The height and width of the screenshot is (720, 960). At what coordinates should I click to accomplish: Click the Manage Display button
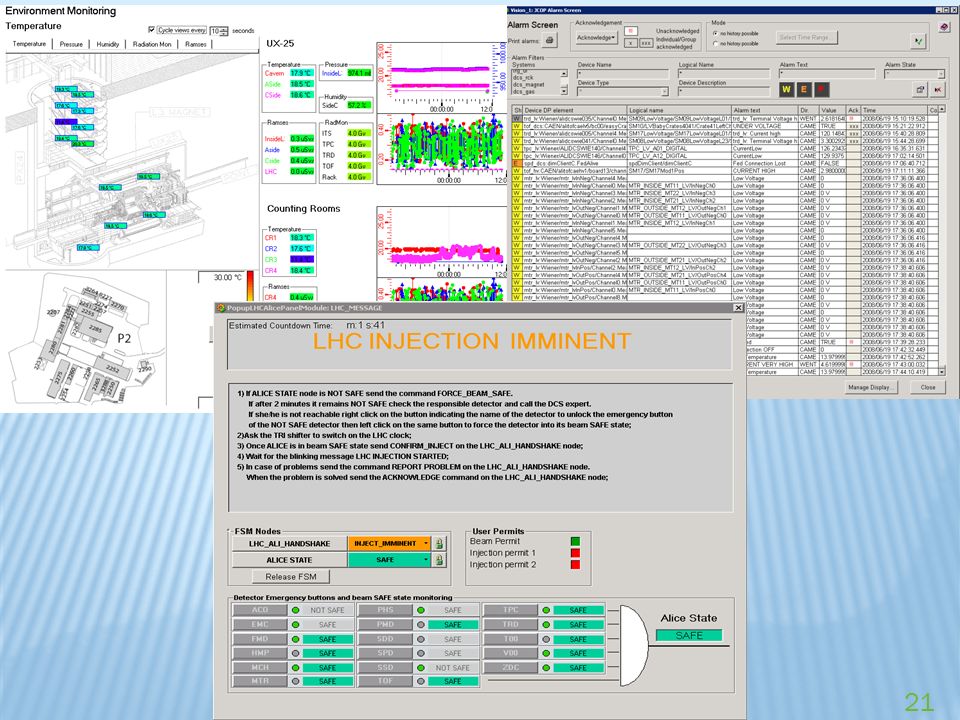point(872,387)
